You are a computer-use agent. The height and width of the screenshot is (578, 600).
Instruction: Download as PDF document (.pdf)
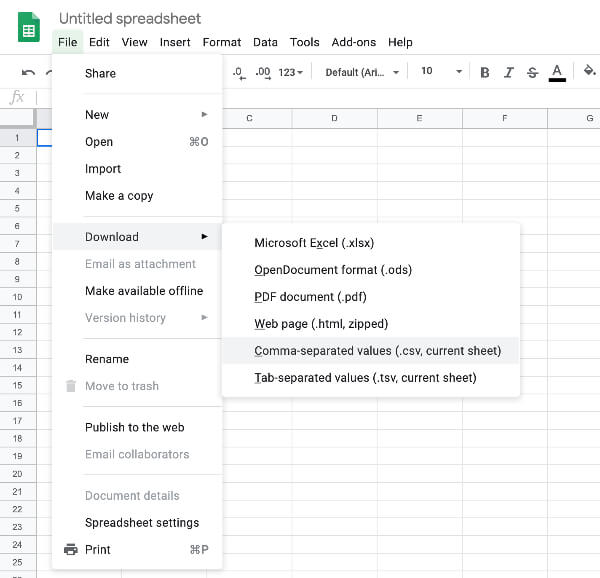pos(370,296)
